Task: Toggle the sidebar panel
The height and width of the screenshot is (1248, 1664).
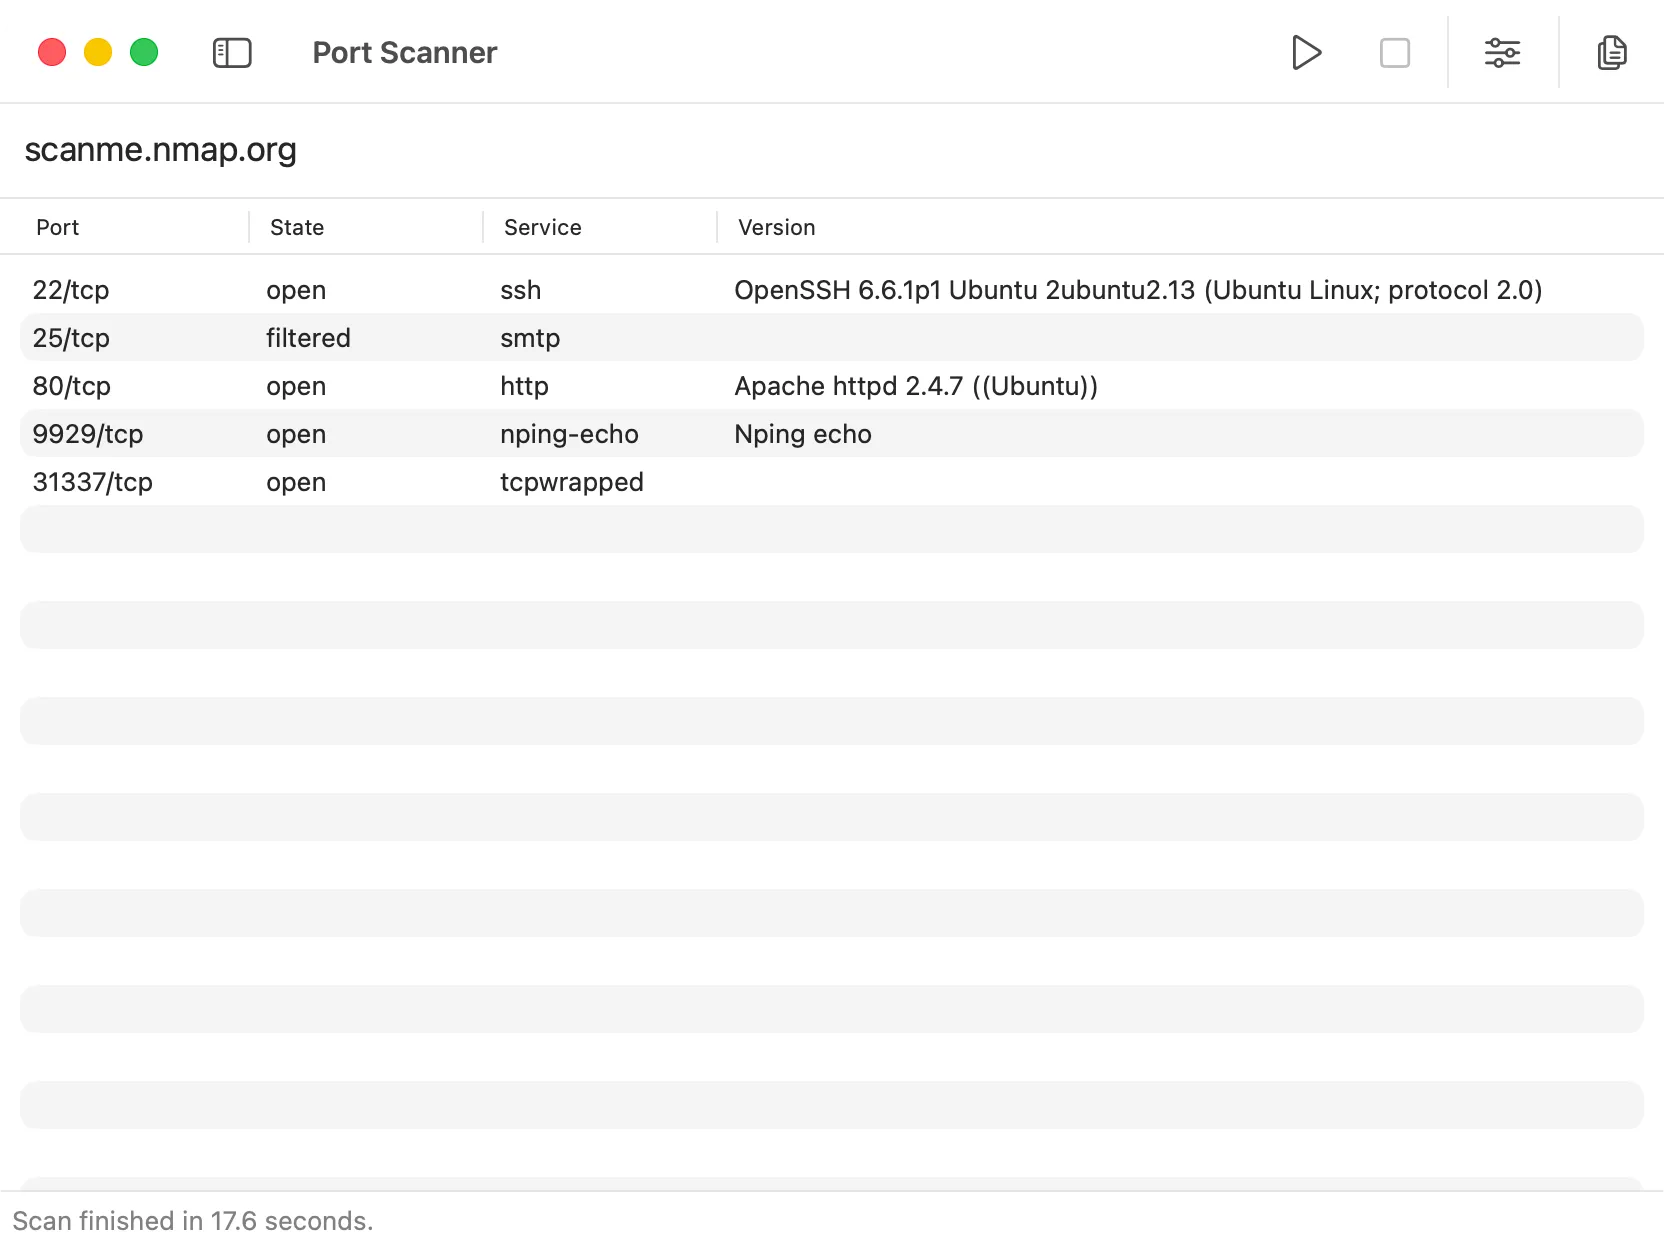Action: pyautogui.click(x=232, y=53)
